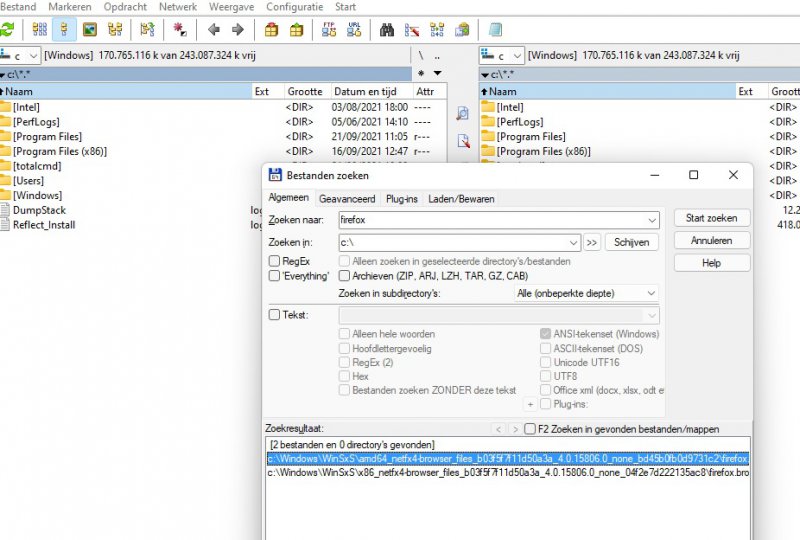This screenshot has height=540, width=800.
Task: Click the thumbnail view toolbar icon
Action: (90, 30)
